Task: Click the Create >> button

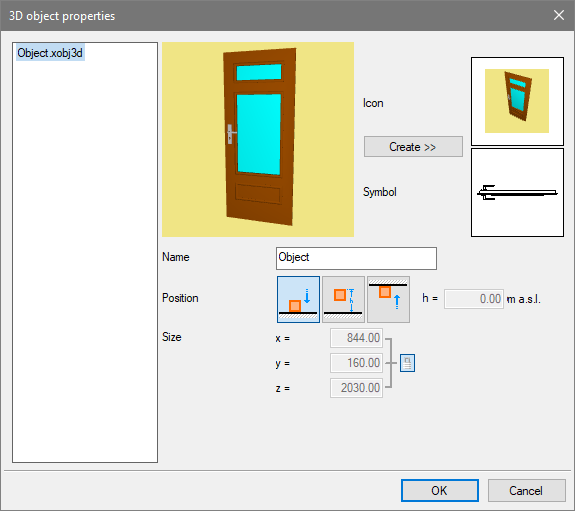Action: (x=413, y=147)
